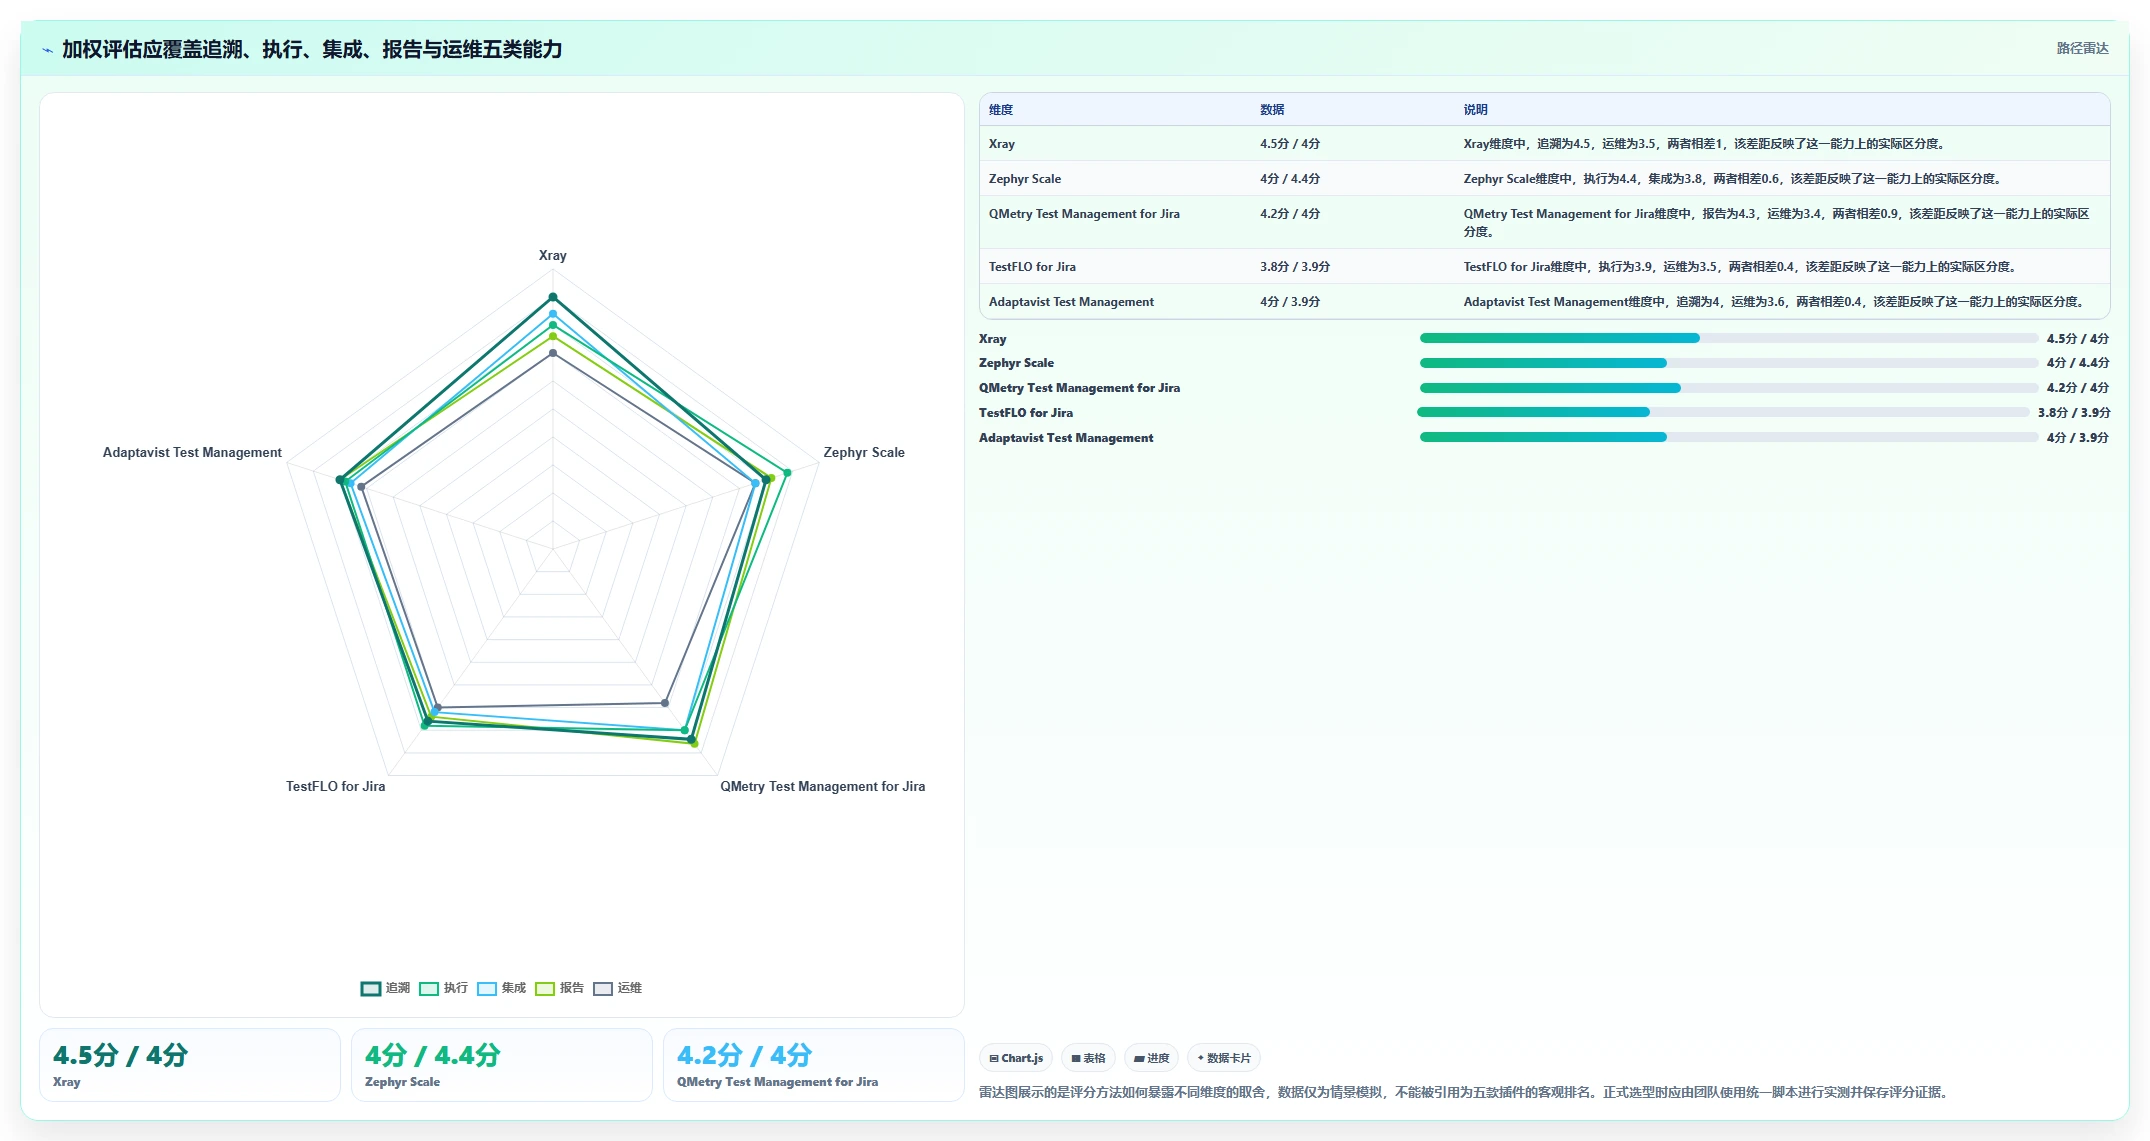Screen dimensions: 2150x1141
Task: Click the 表格 chip
Action: pos(1088,1058)
